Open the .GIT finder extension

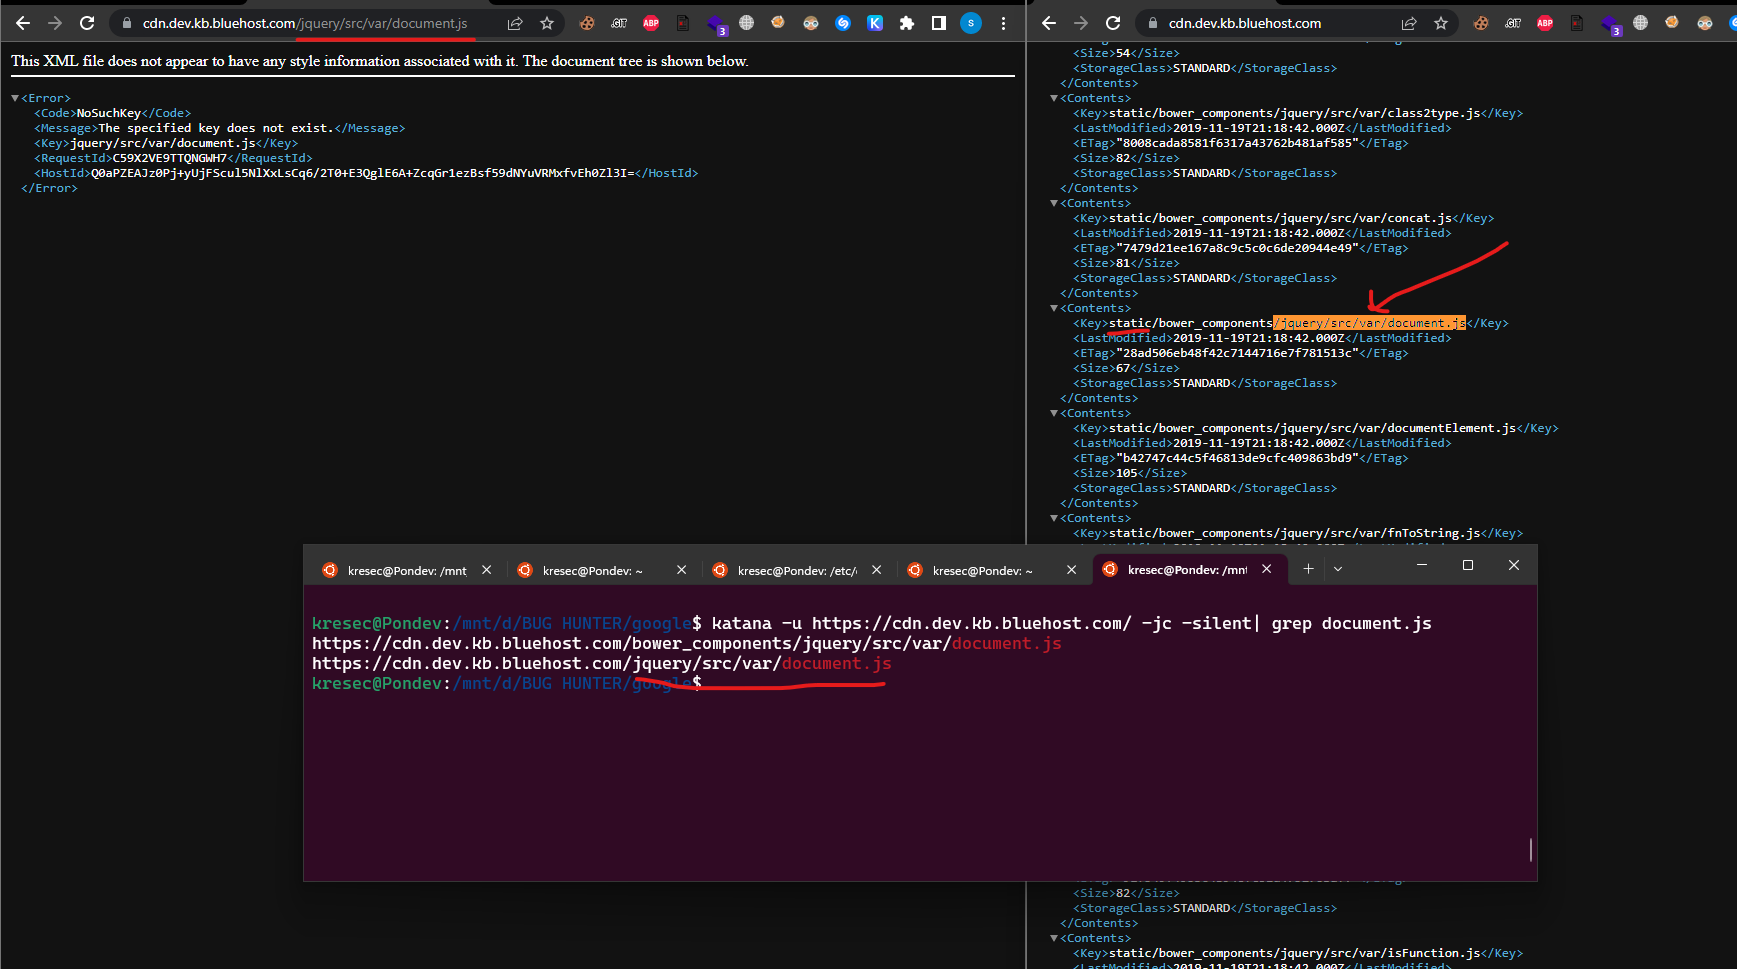point(618,23)
